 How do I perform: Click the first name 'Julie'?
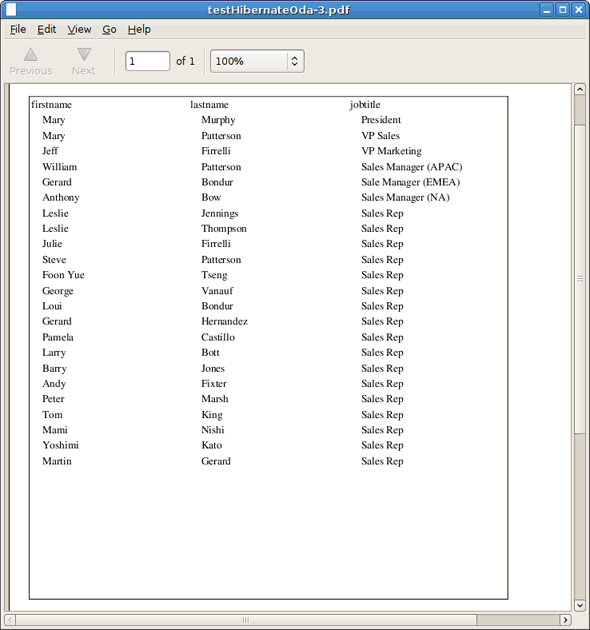click(x=52, y=244)
